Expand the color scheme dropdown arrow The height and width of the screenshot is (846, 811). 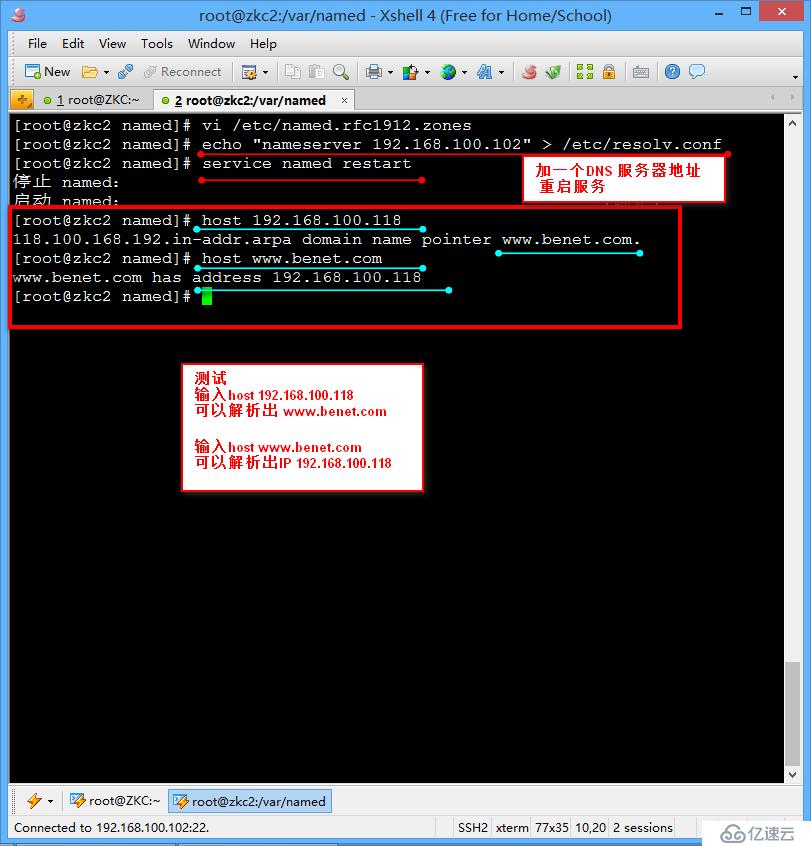pyautogui.click(x=427, y=72)
